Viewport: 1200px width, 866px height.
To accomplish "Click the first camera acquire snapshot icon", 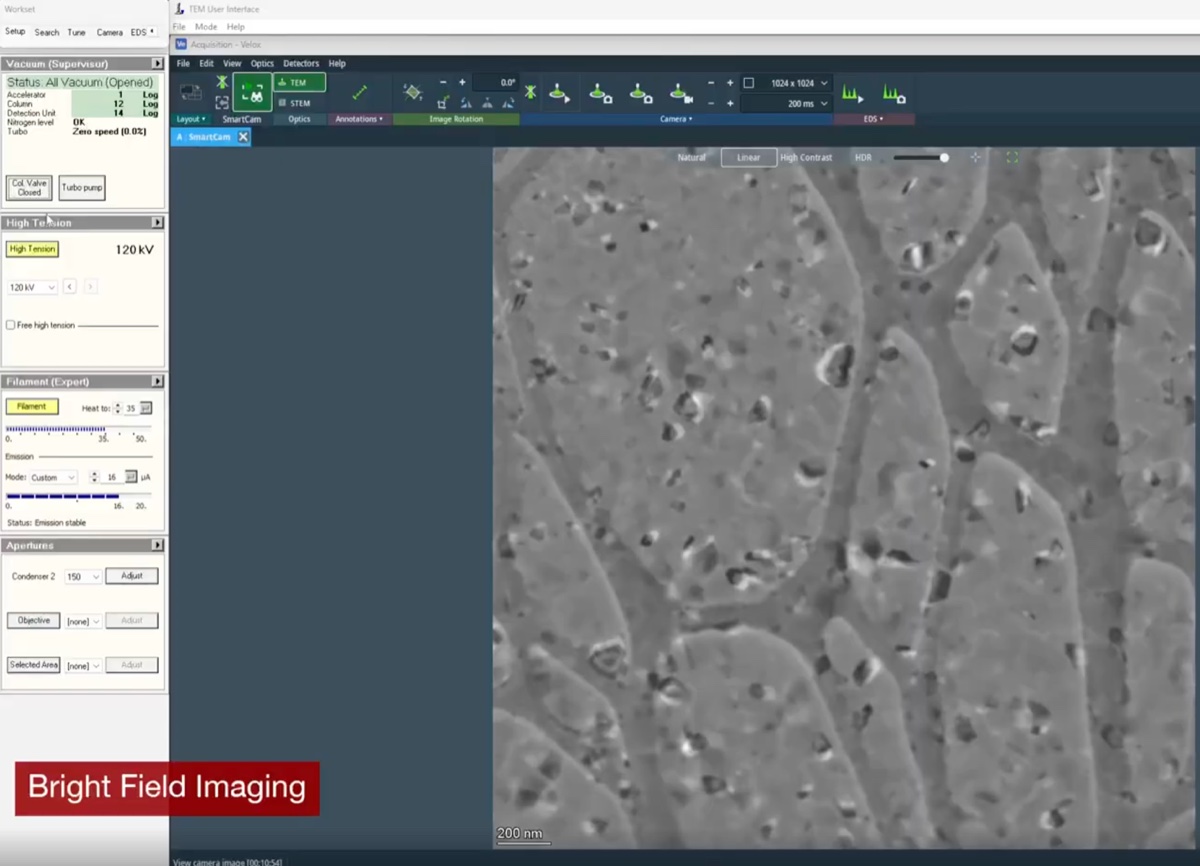I will click(600, 94).
